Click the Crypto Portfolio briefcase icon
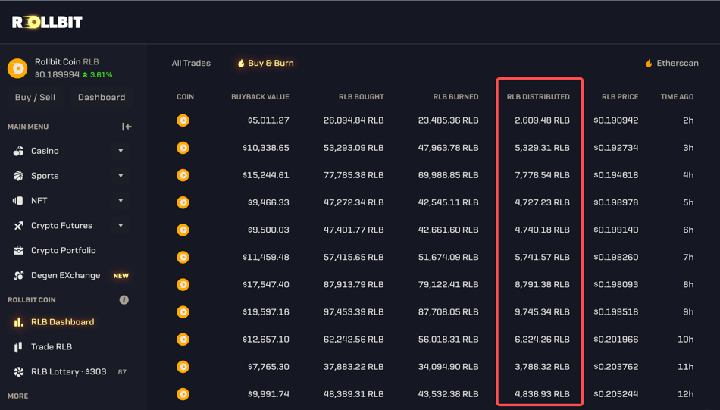720x410 pixels. pyautogui.click(x=18, y=250)
